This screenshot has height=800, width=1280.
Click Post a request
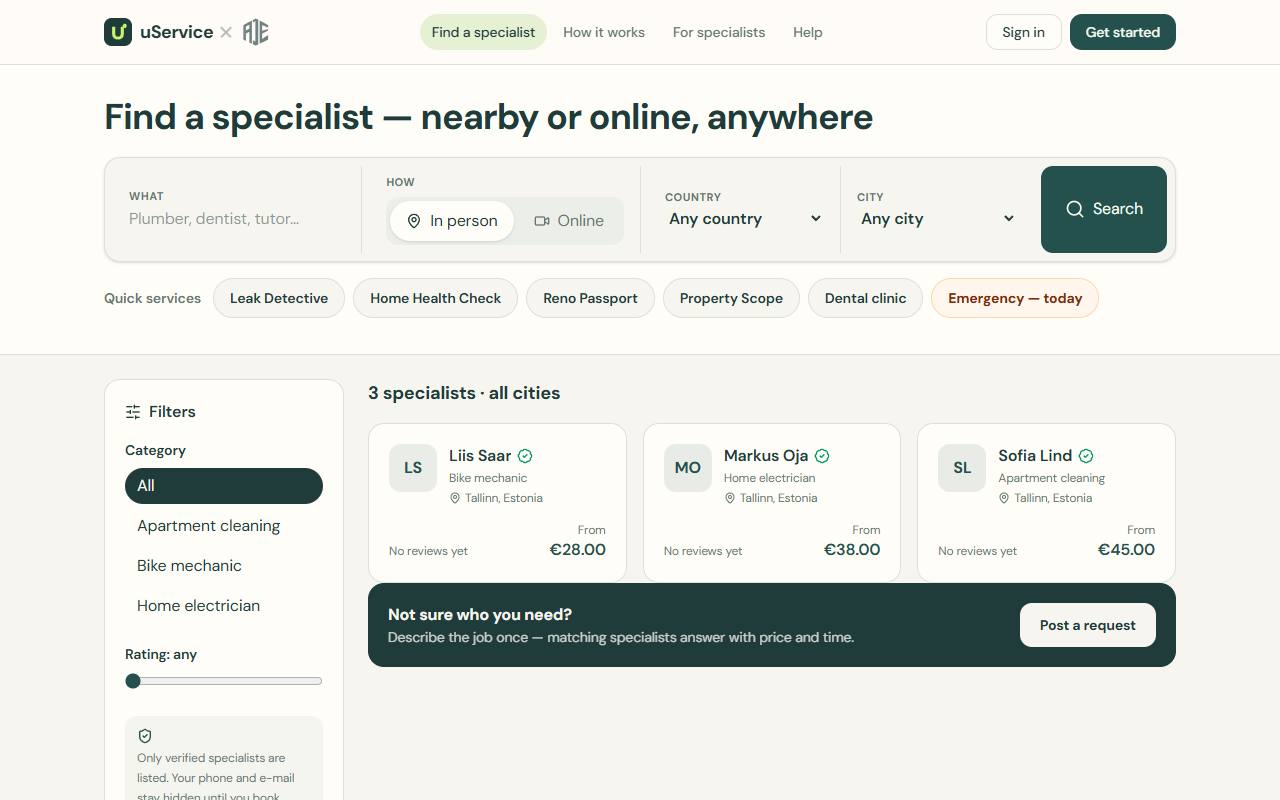1088,625
